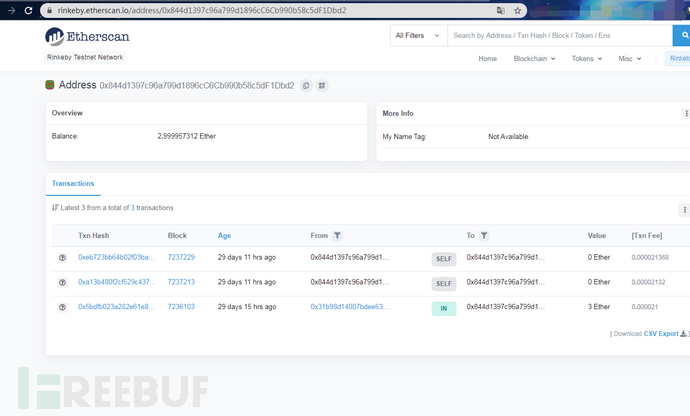Open transaction hash 0x5bdfb023a282e61e8
690x416 pixels.
click(x=117, y=306)
